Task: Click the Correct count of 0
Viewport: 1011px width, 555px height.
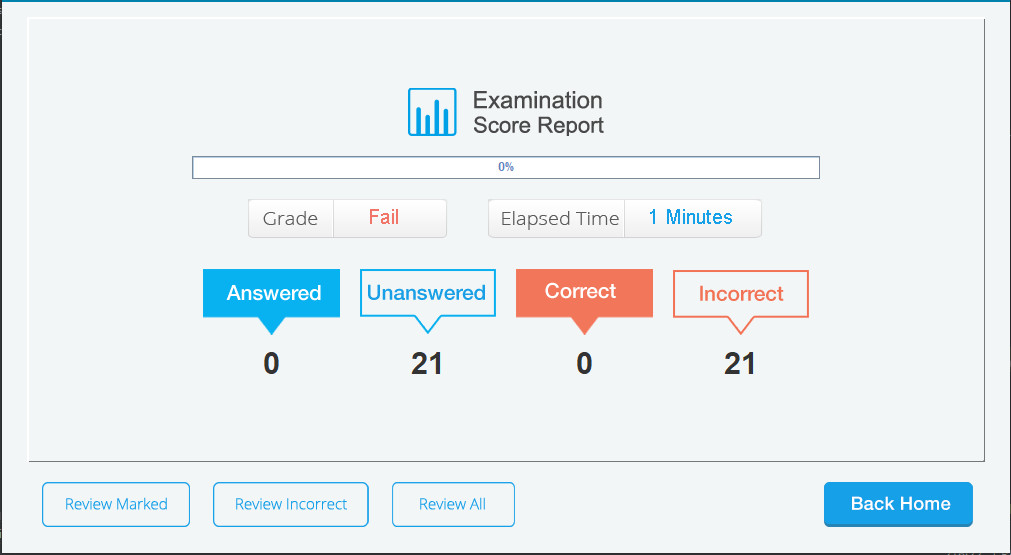Action: [x=584, y=364]
